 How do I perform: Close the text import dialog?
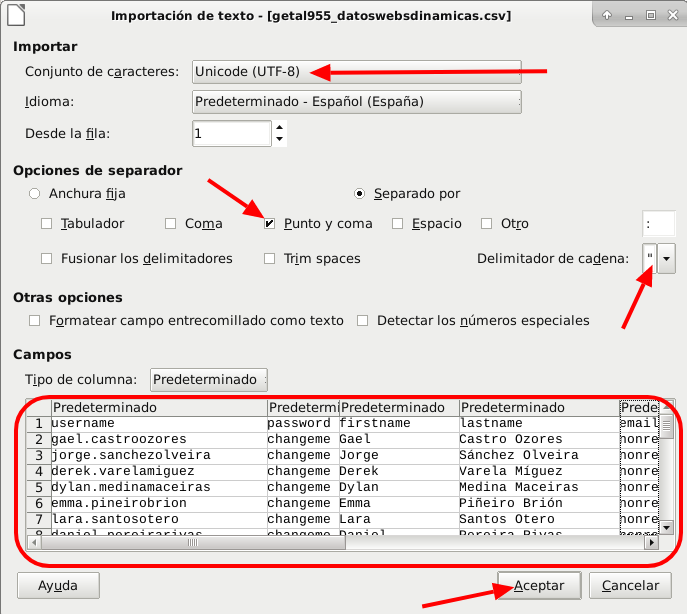pos(673,15)
